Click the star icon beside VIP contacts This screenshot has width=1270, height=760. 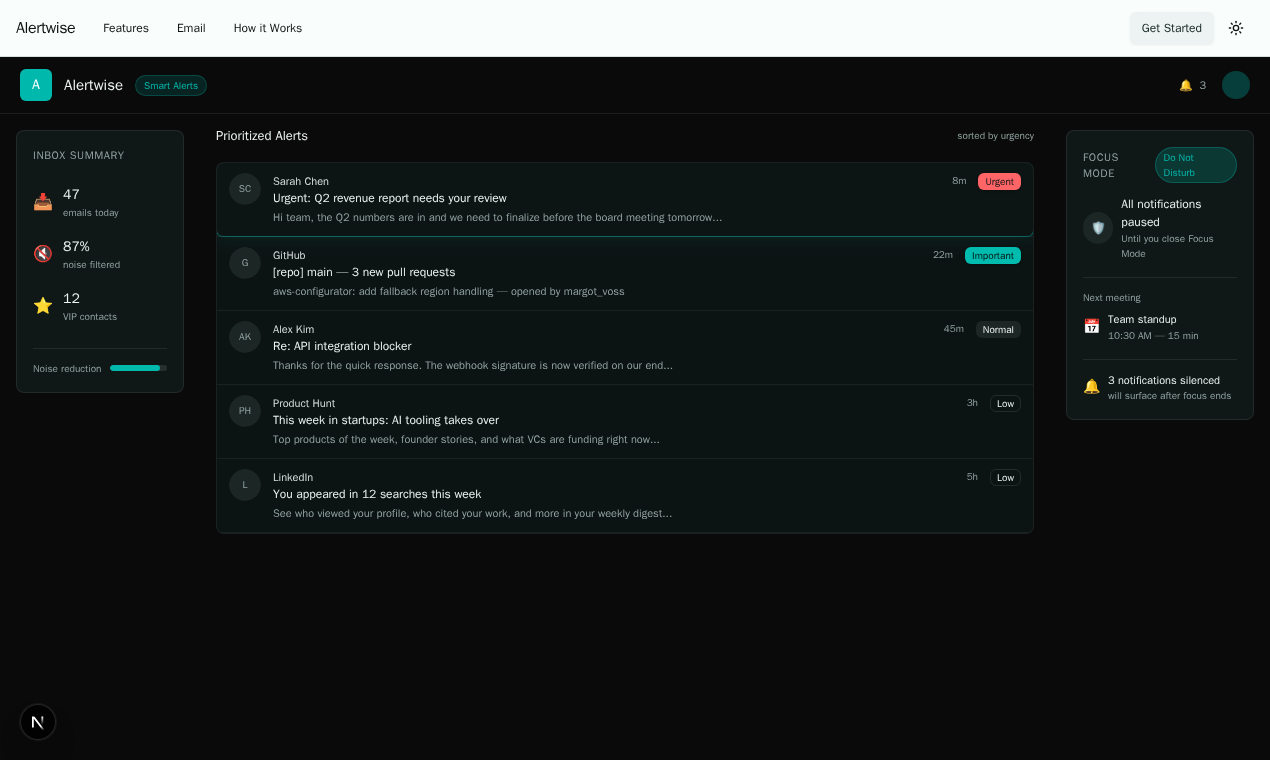[43, 306]
